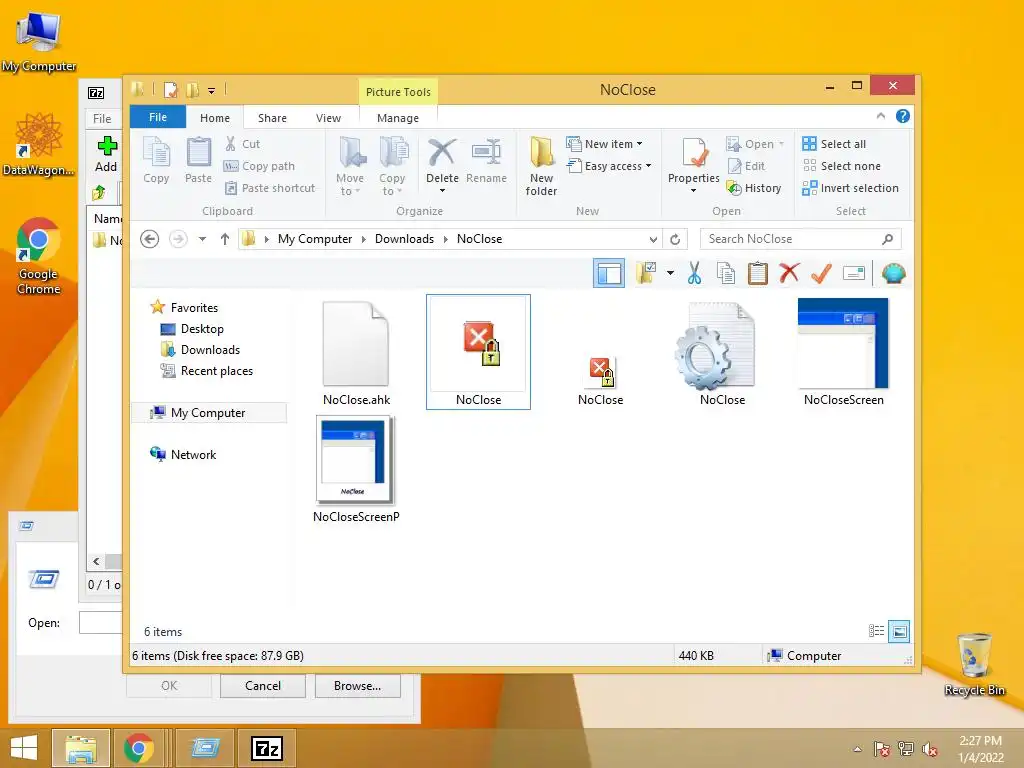Click Downloads in address breadcrumb
The height and width of the screenshot is (768, 1024).
pos(404,239)
